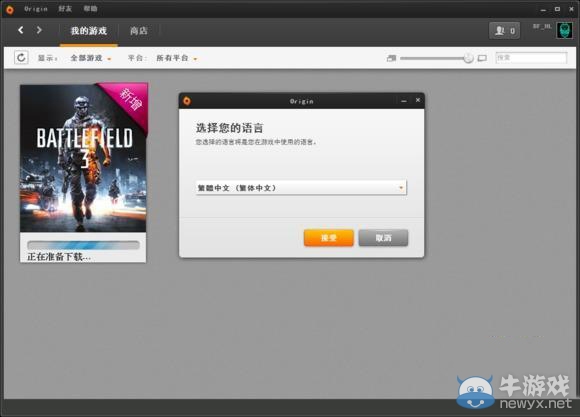Expand the 繁體中文 language combo box
The height and width of the screenshot is (417, 580).
301,188
